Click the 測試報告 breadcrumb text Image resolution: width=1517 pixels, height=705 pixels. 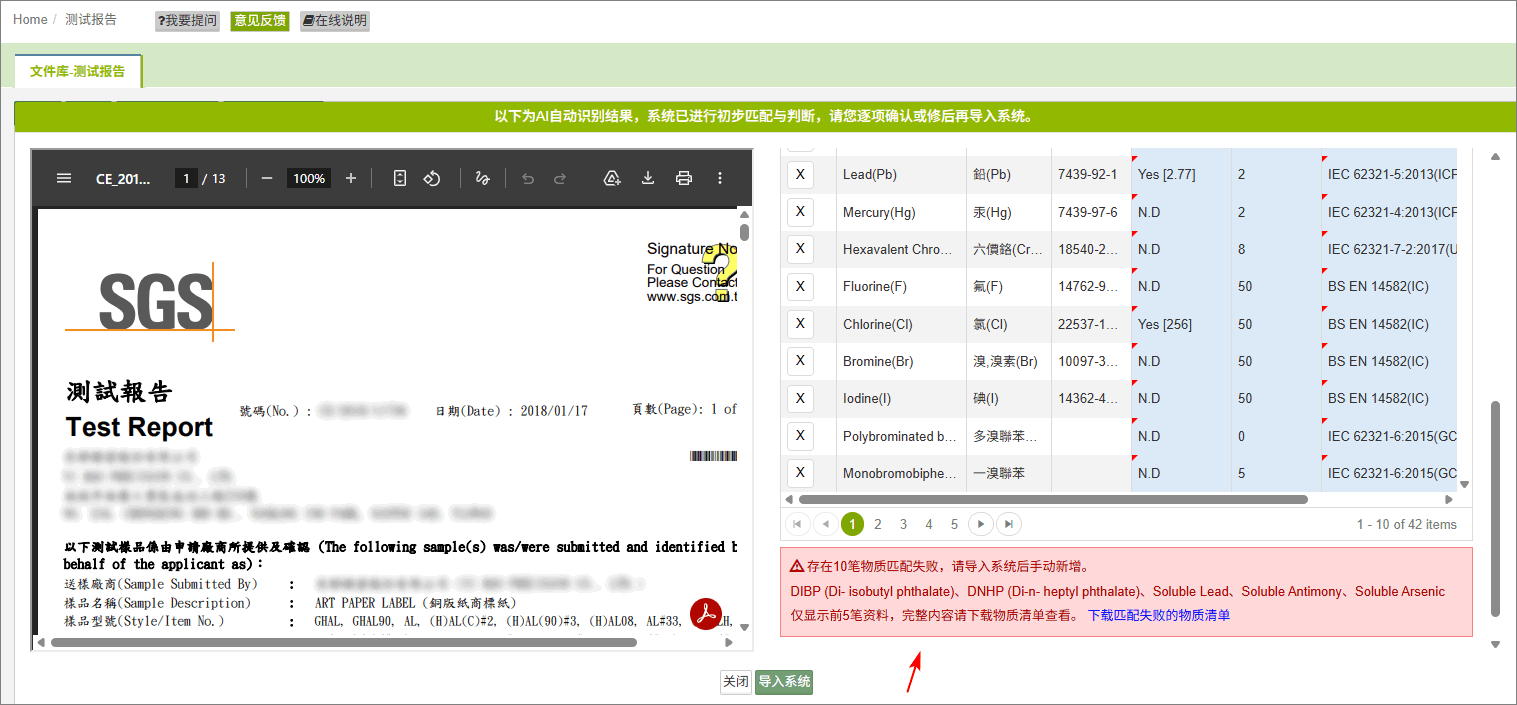(x=91, y=20)
